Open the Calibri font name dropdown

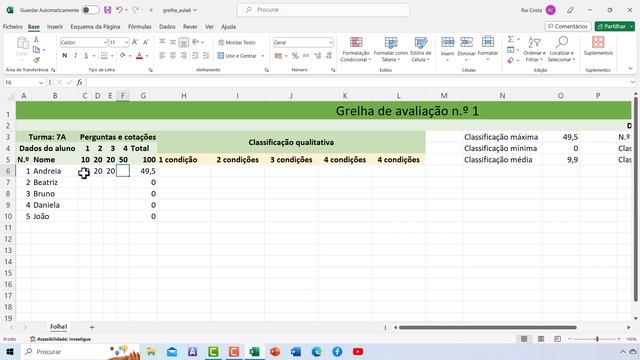coord(105,42)
